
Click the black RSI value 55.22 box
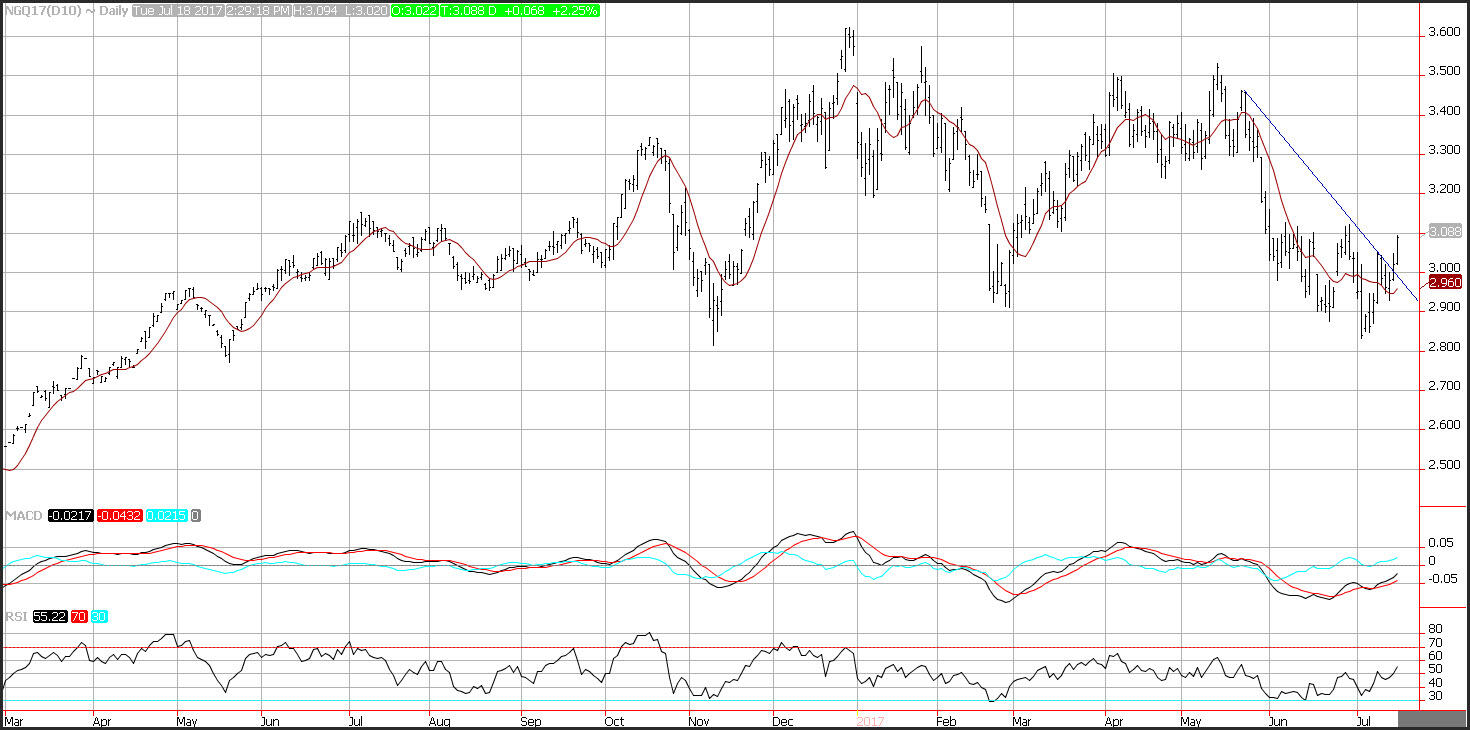click(x=50, y=617)
